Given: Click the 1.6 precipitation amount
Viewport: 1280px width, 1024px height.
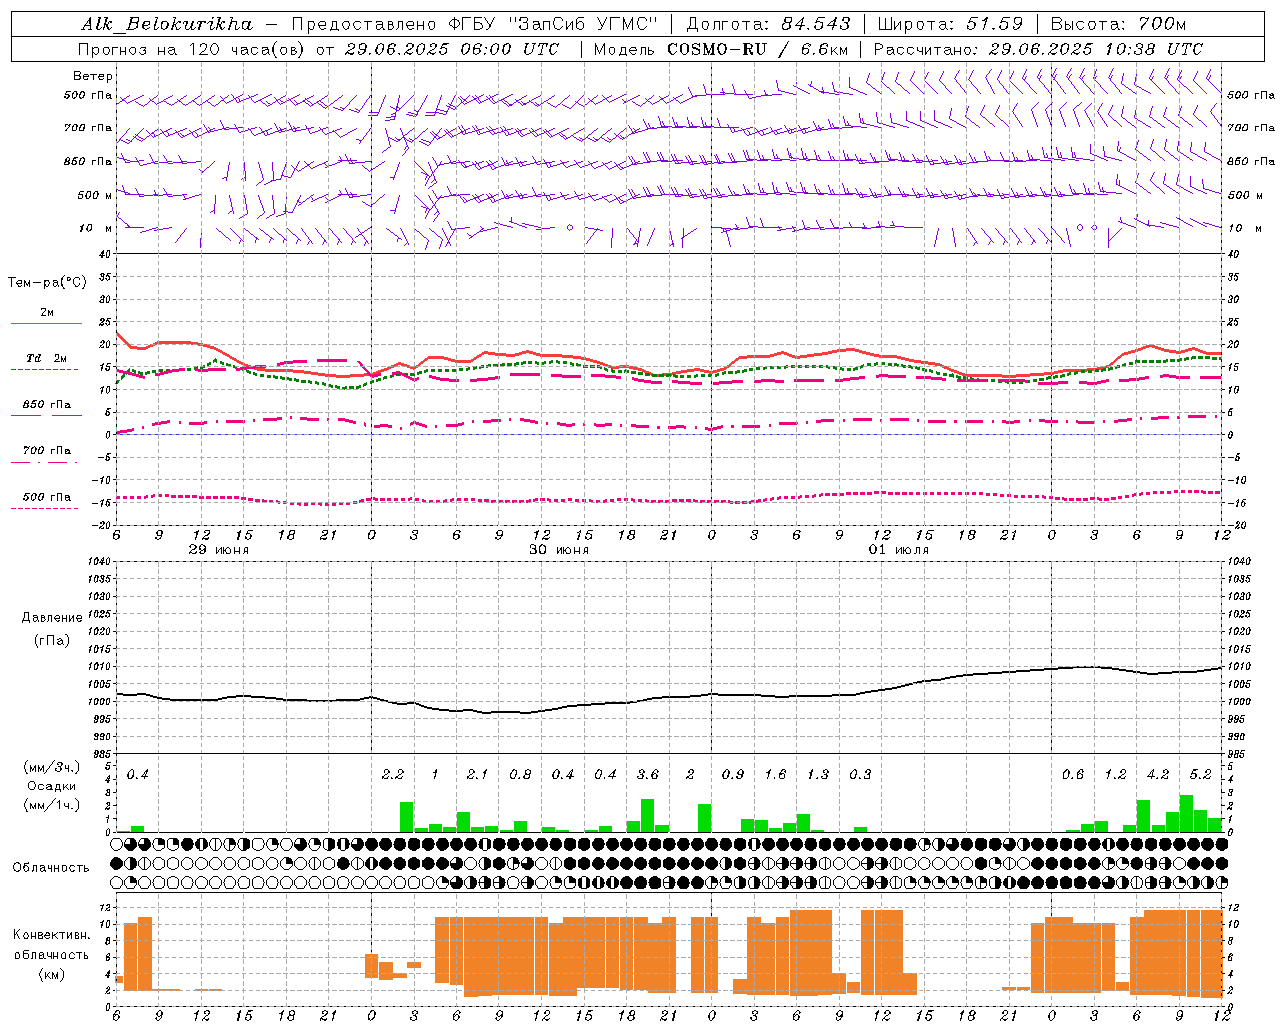Looking at the screenshot, I should (775, 775).
